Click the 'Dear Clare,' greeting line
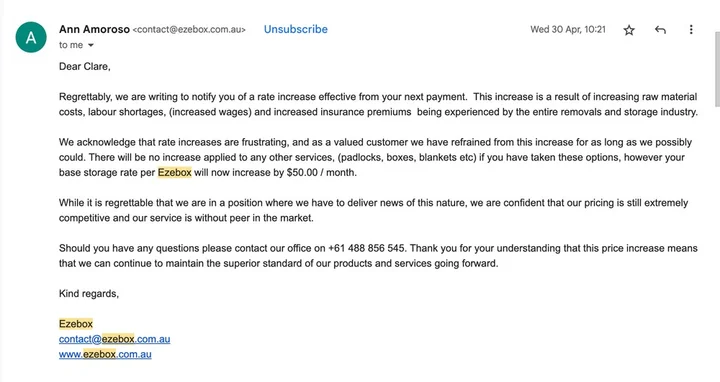Screen dimensions: 720x382 point(84,67)
